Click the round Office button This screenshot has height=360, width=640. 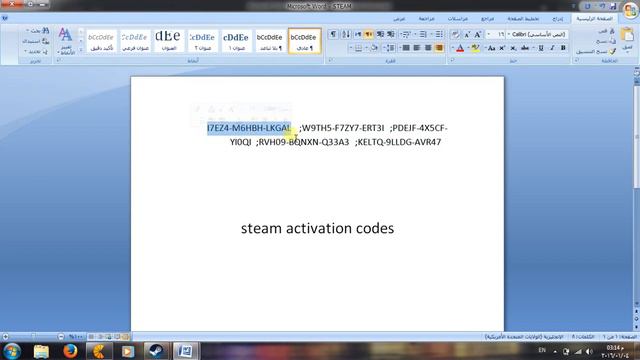click(630, 10)
